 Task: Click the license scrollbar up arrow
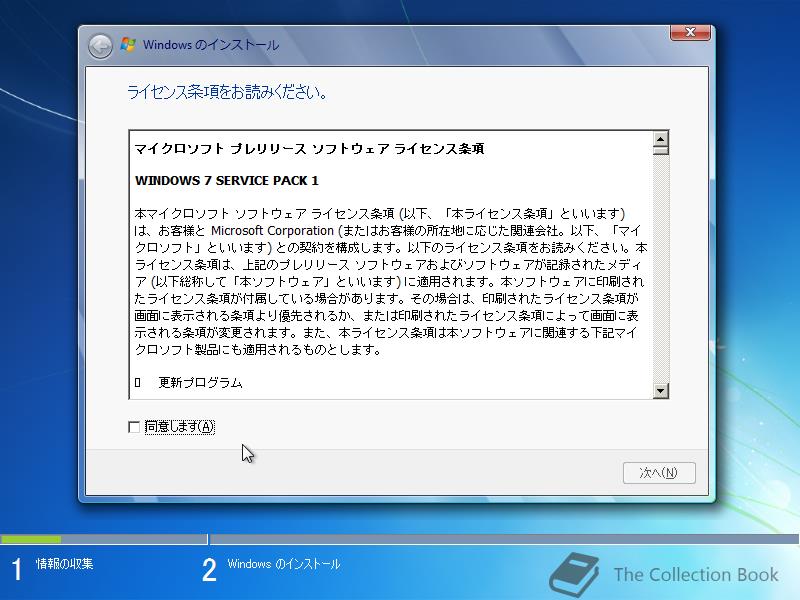661,139
